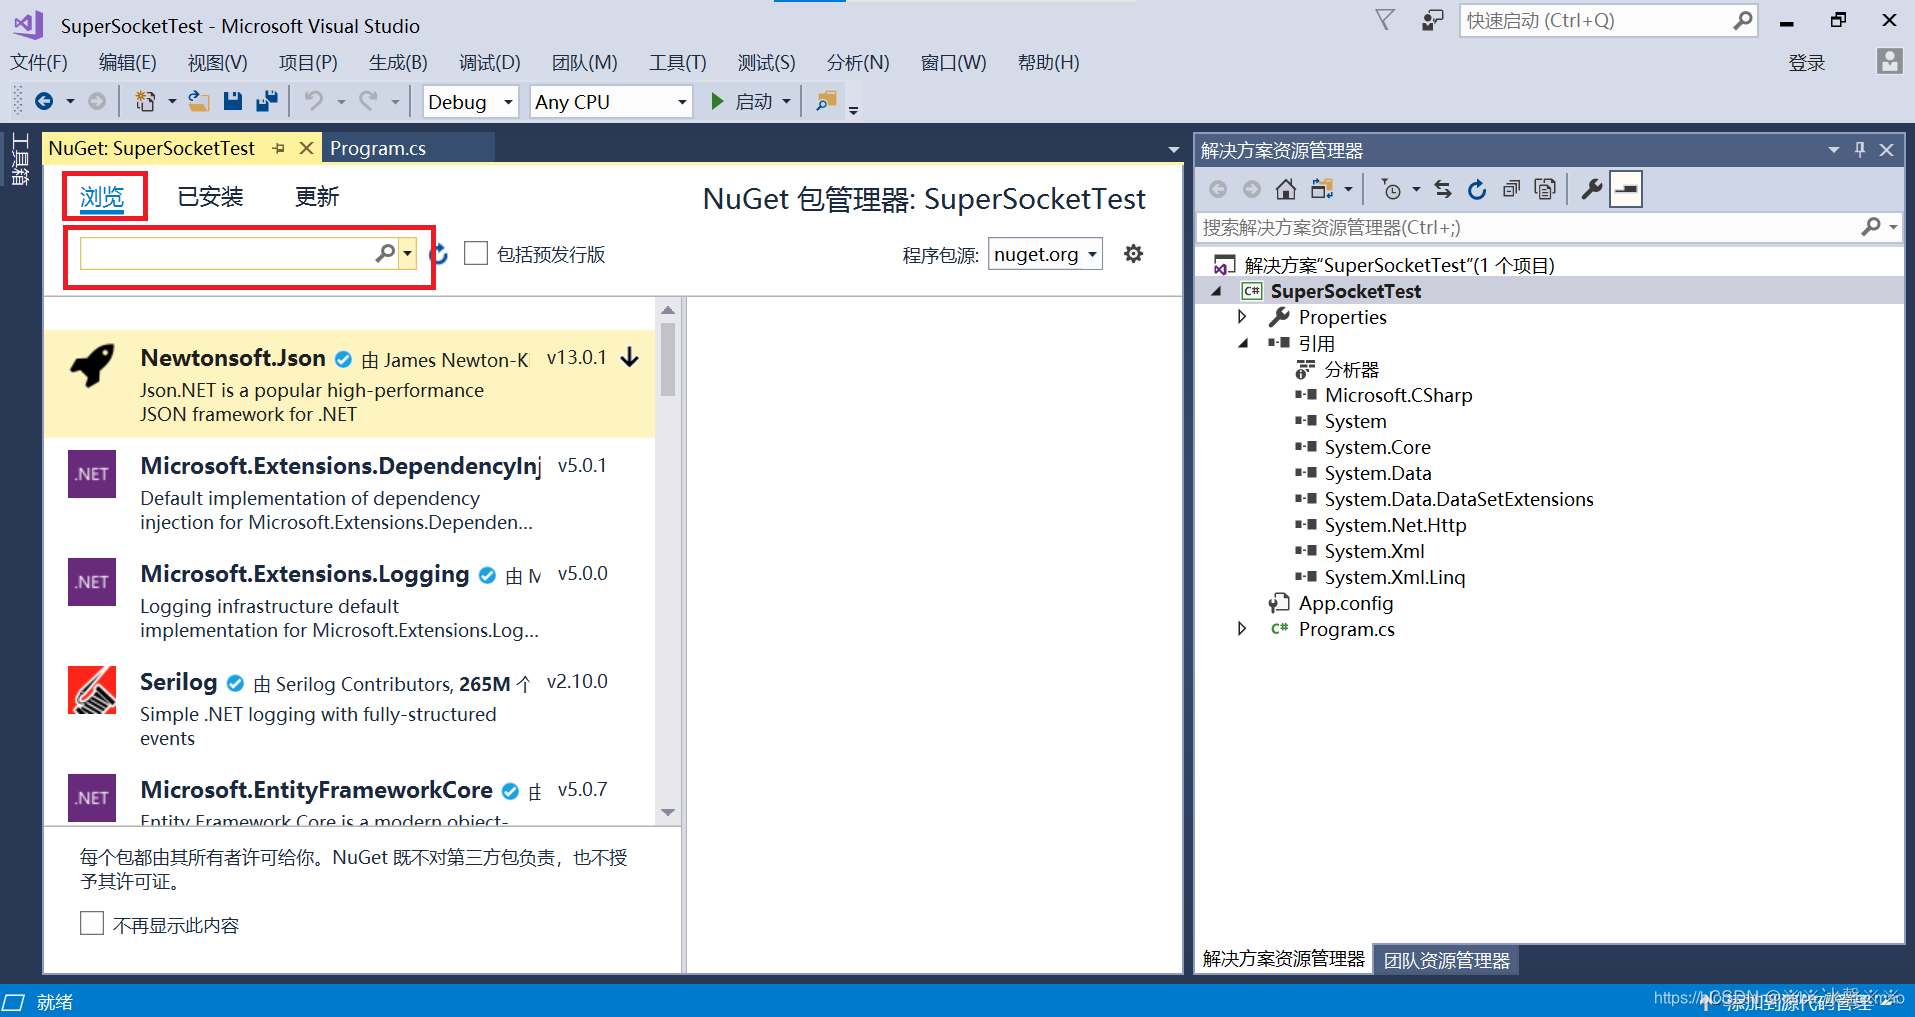
Task: Collapse All items in Solution Explorer
Action: tap(1511, 188)
